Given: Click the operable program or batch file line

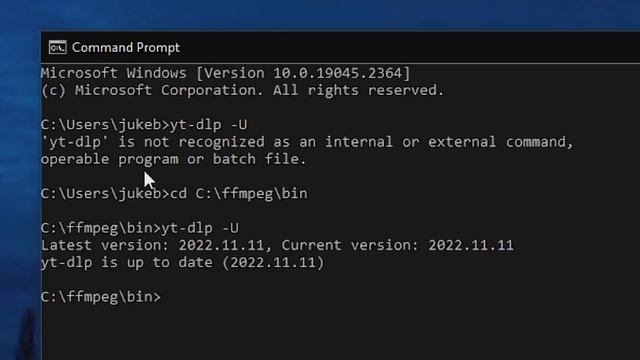Looking at the screenshot, I should [x=173, y=159].
